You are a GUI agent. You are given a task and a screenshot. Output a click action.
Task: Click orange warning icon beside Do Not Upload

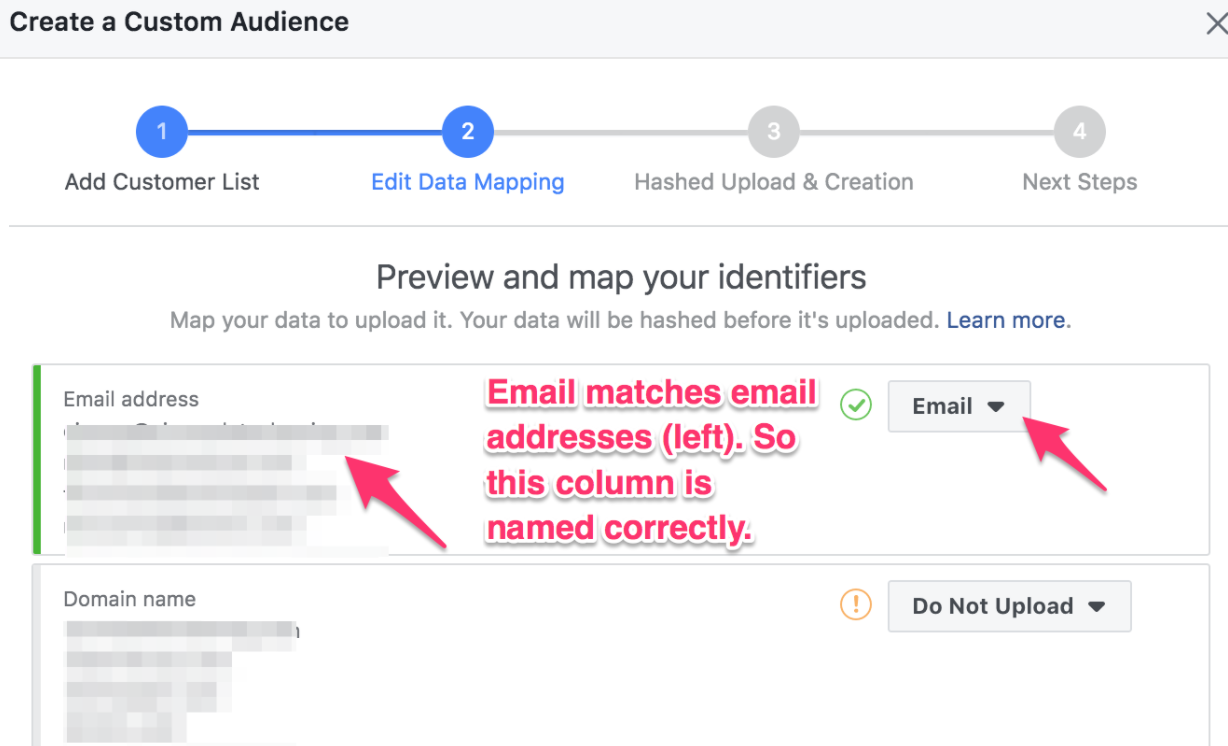pyautogui.click(x=855, y=604)
